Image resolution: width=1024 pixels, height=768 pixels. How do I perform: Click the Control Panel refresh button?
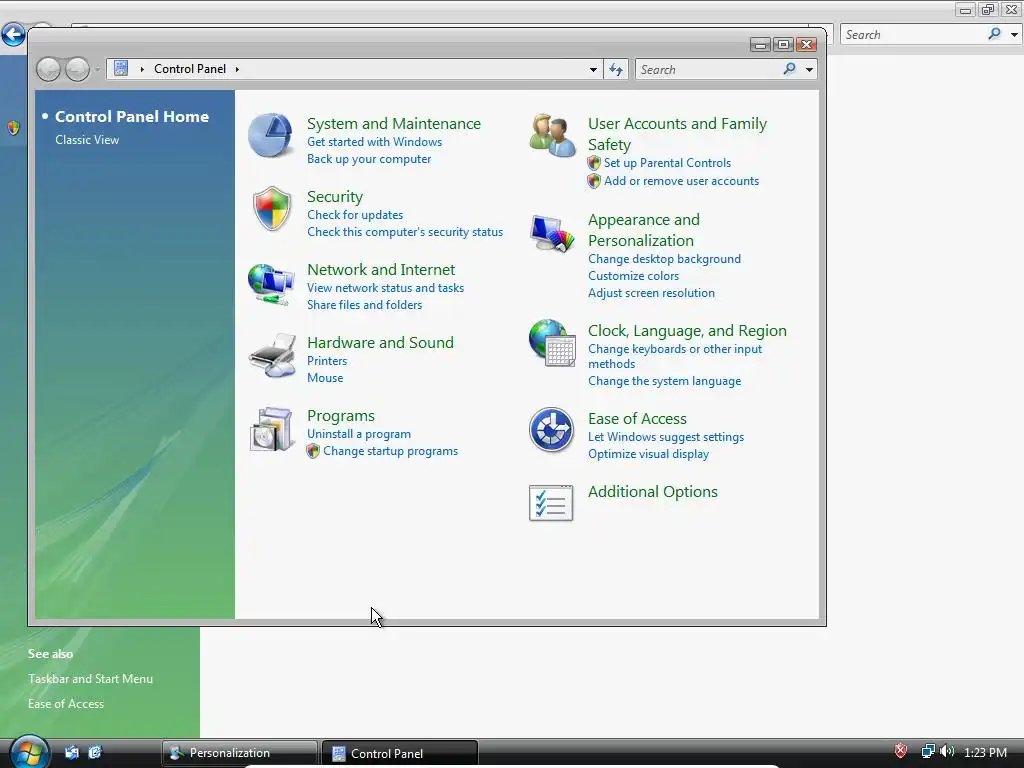[616, 69]
